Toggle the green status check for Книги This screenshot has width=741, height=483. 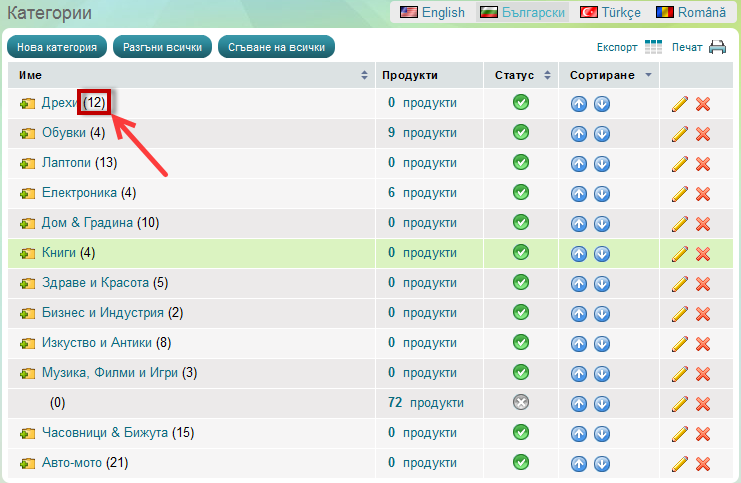tap(520, 252)
